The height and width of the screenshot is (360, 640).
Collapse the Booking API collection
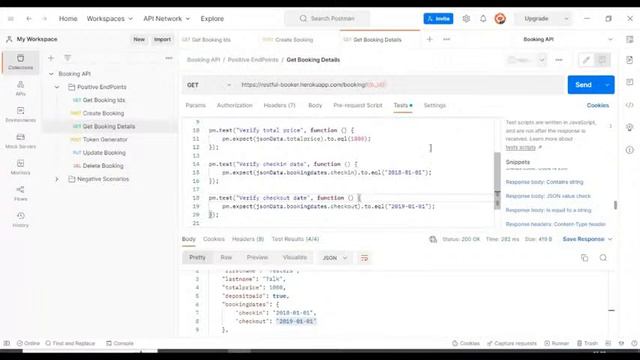[x=51, y=74]
